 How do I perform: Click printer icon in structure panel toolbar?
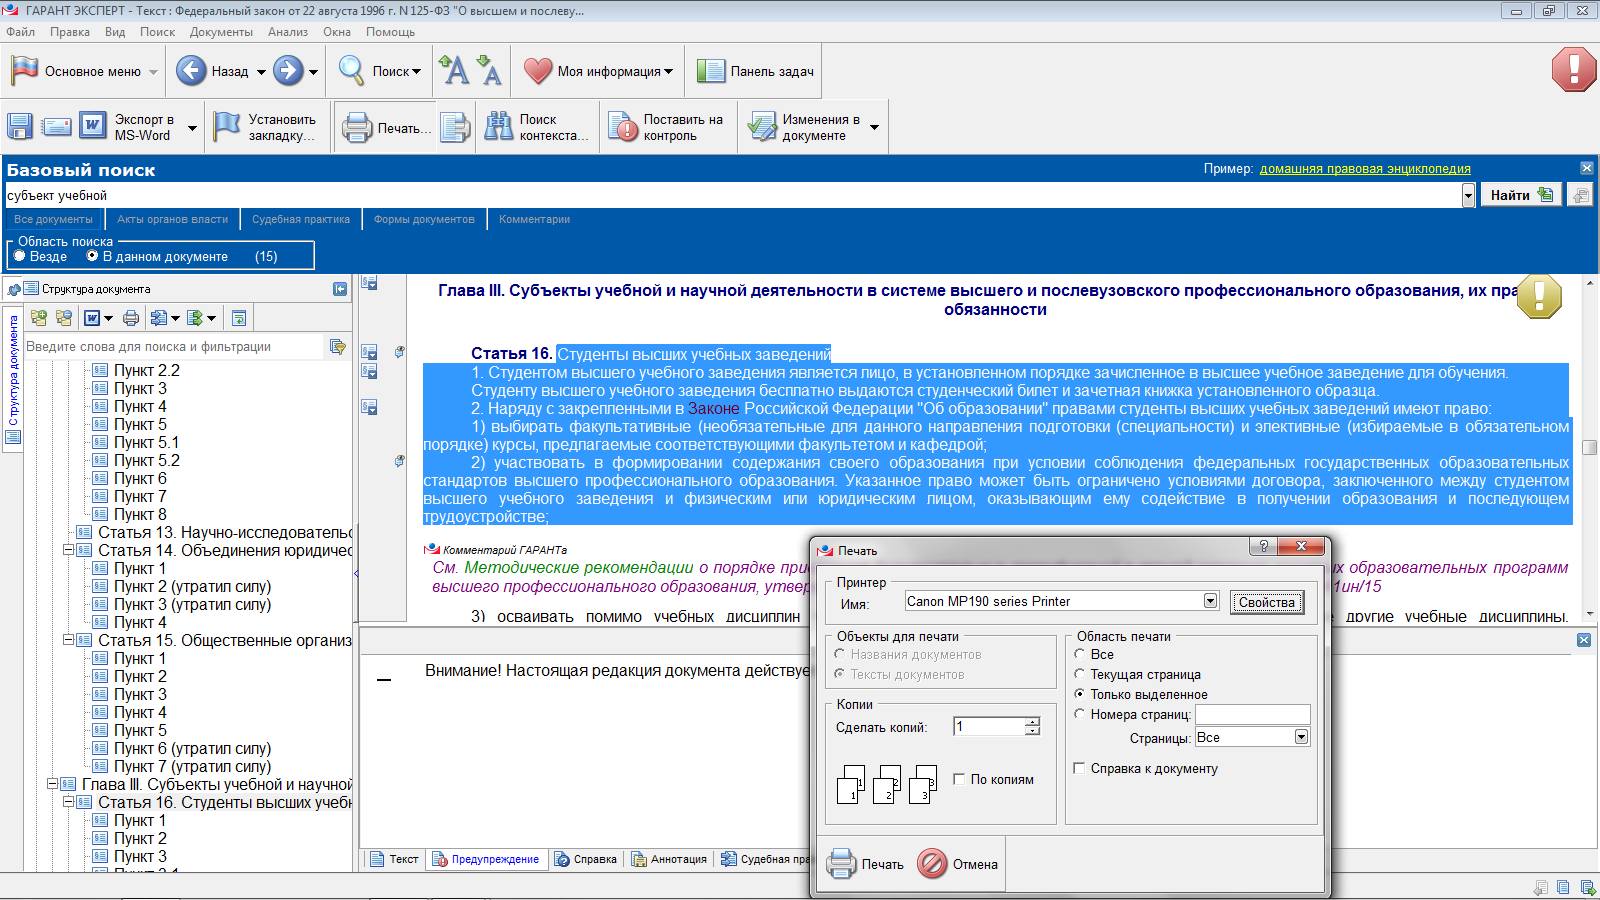click(131, 318)
